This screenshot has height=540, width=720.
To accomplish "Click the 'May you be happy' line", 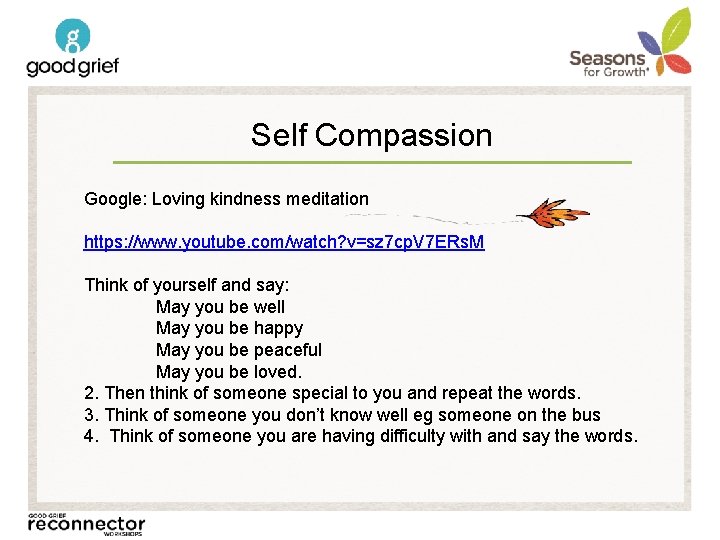I will pos(230,328).
